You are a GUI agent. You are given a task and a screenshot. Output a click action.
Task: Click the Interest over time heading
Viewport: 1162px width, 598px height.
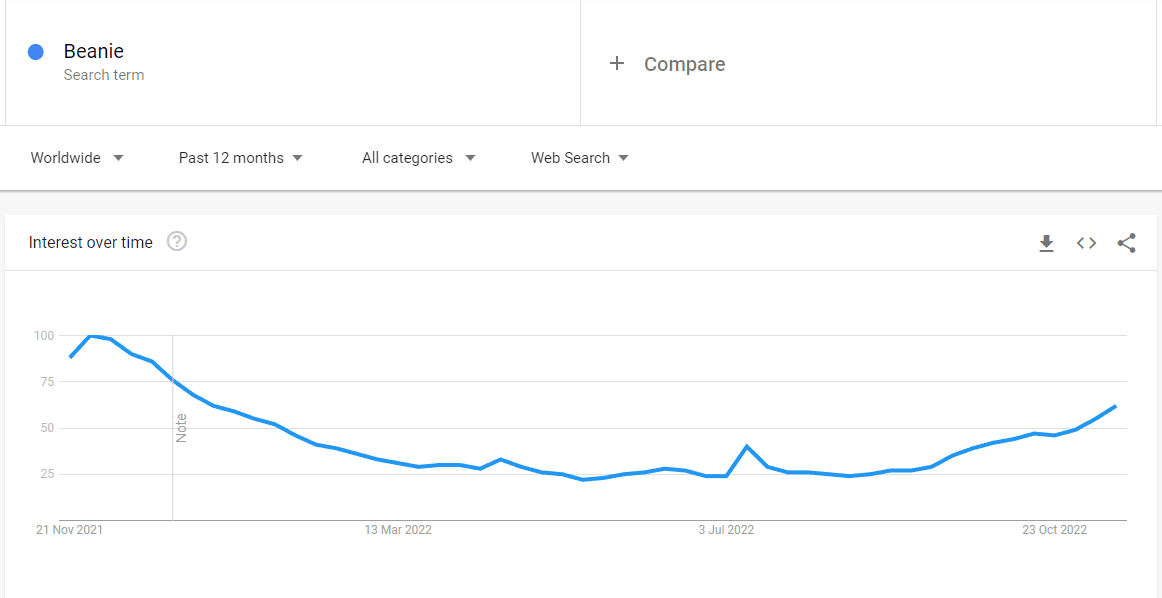click(x=90, y=242)
